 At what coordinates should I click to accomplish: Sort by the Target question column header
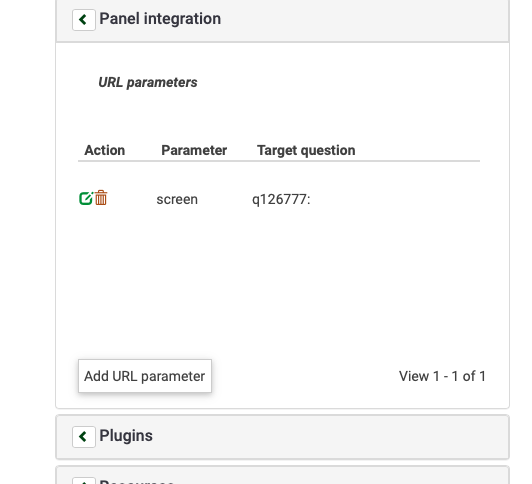pos(306,150)
